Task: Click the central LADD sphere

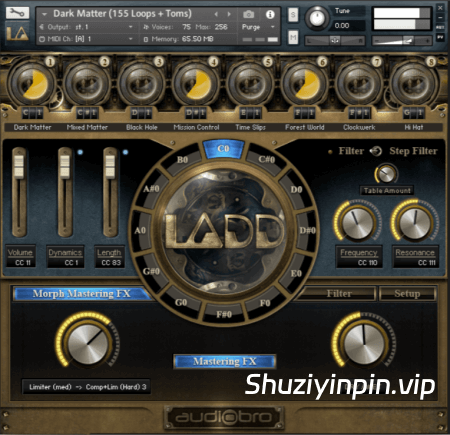Action: (x=224, y=230)
